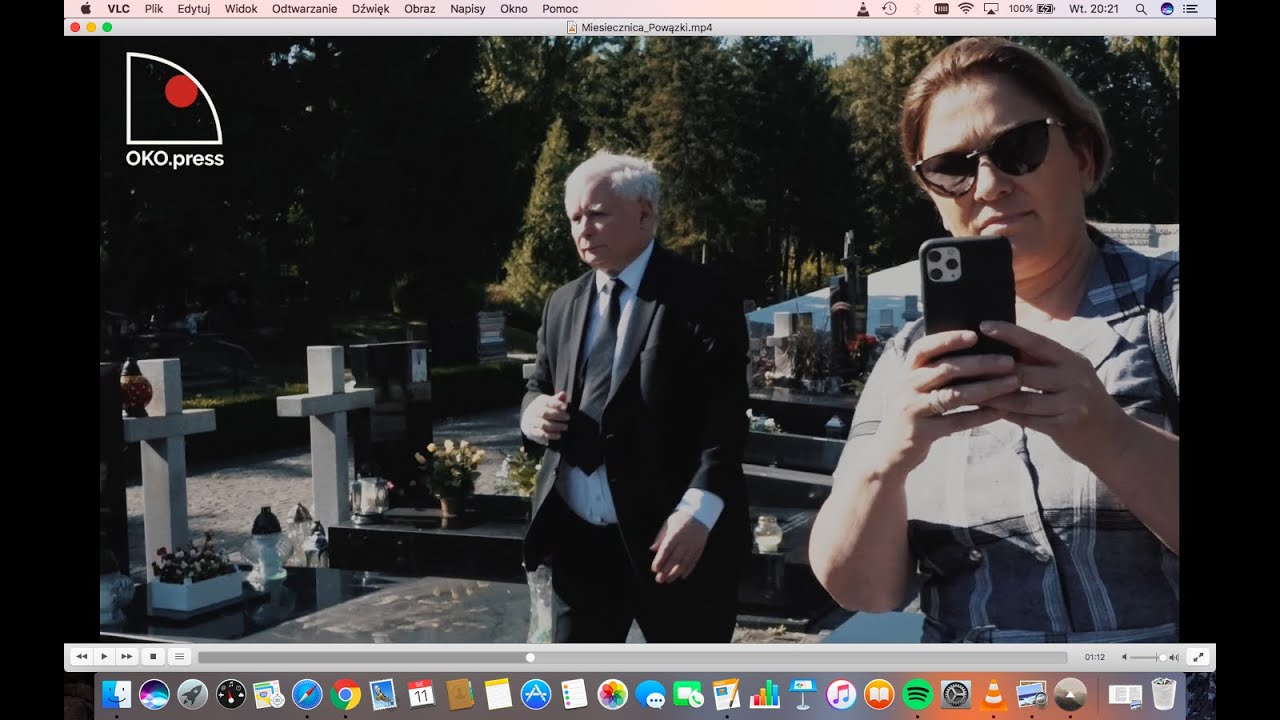Open Time Machine status in menu bar
Screen dimensions: 1280x720
tap(890, 8)
